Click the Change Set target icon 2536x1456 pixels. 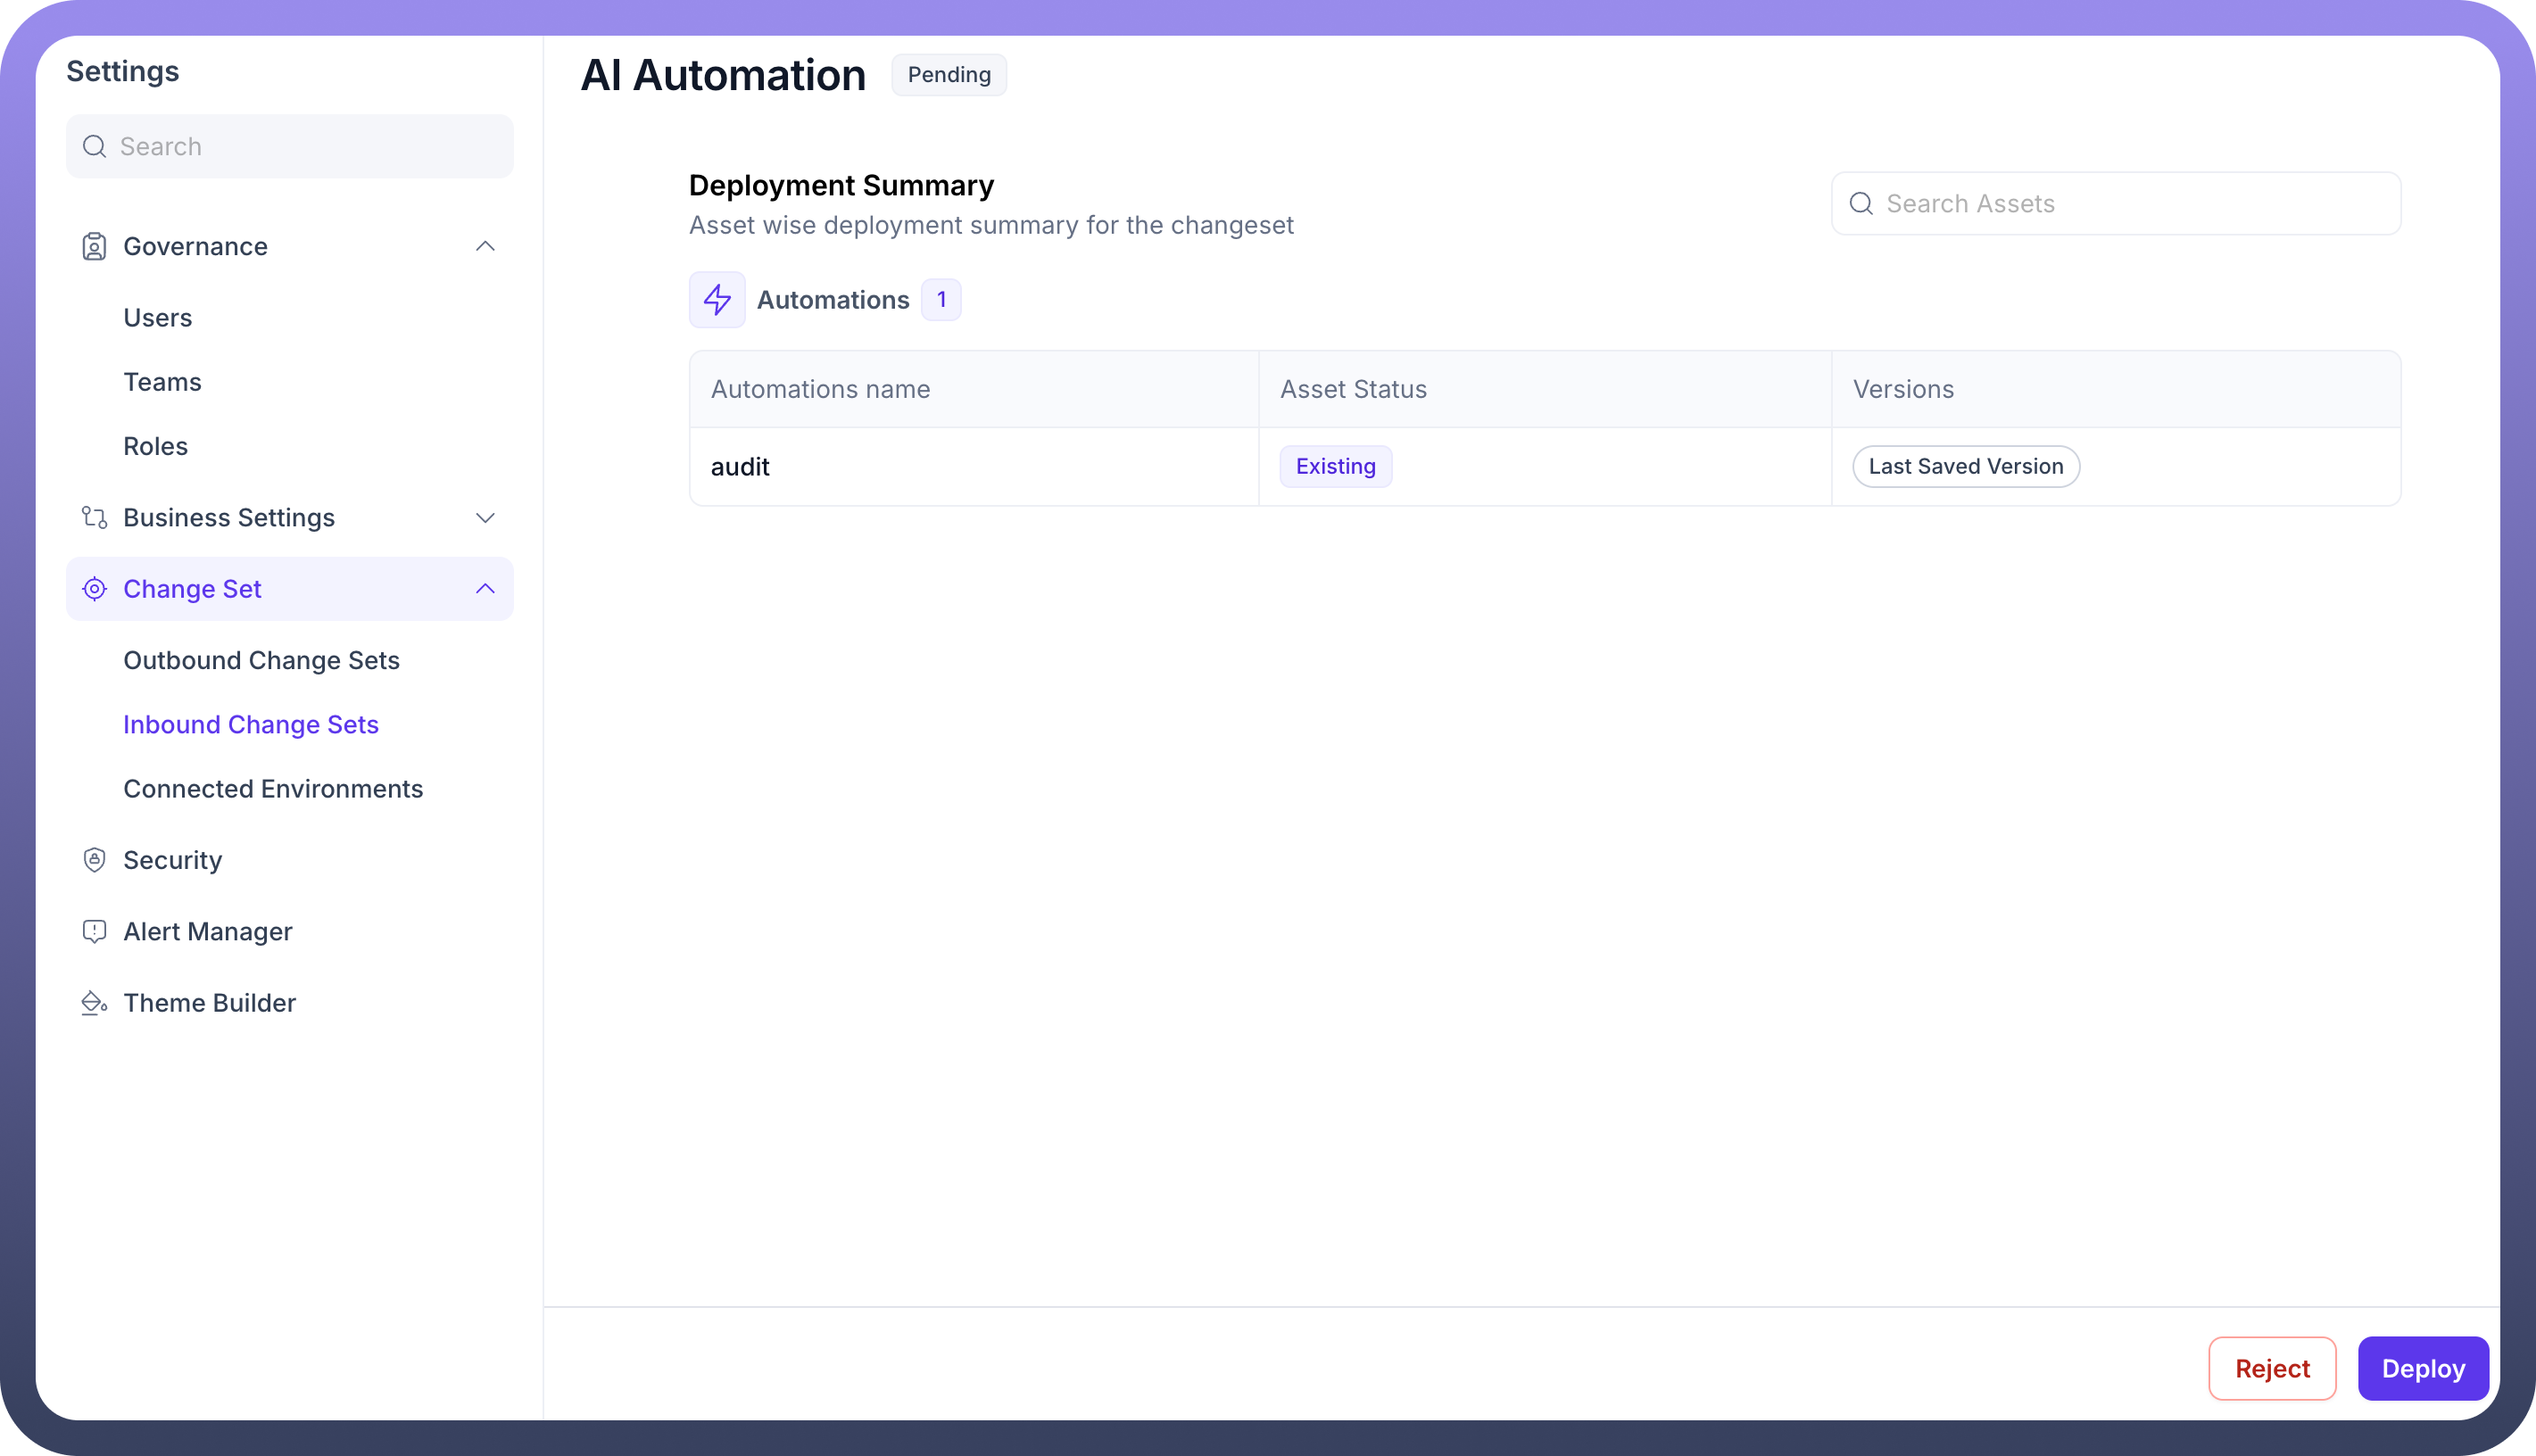[94, 589]
